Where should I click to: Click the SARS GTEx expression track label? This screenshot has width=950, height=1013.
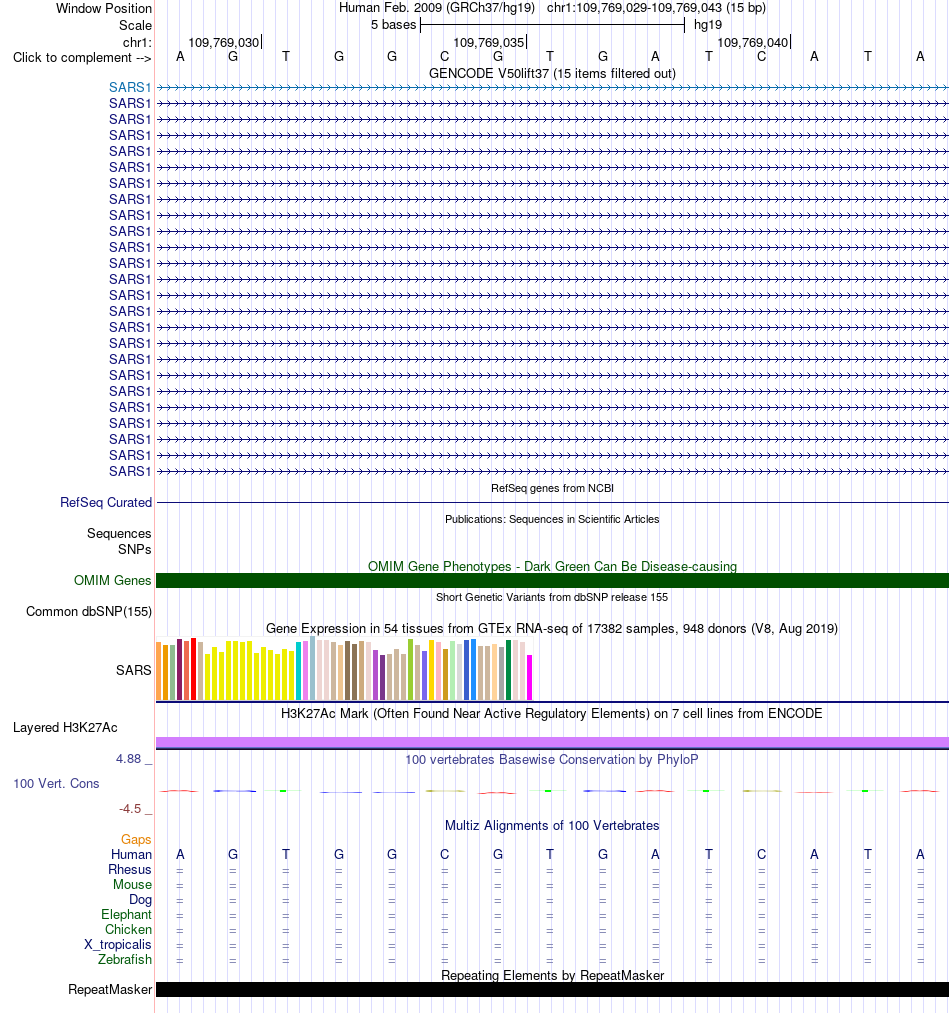click(x=134, y=671)
